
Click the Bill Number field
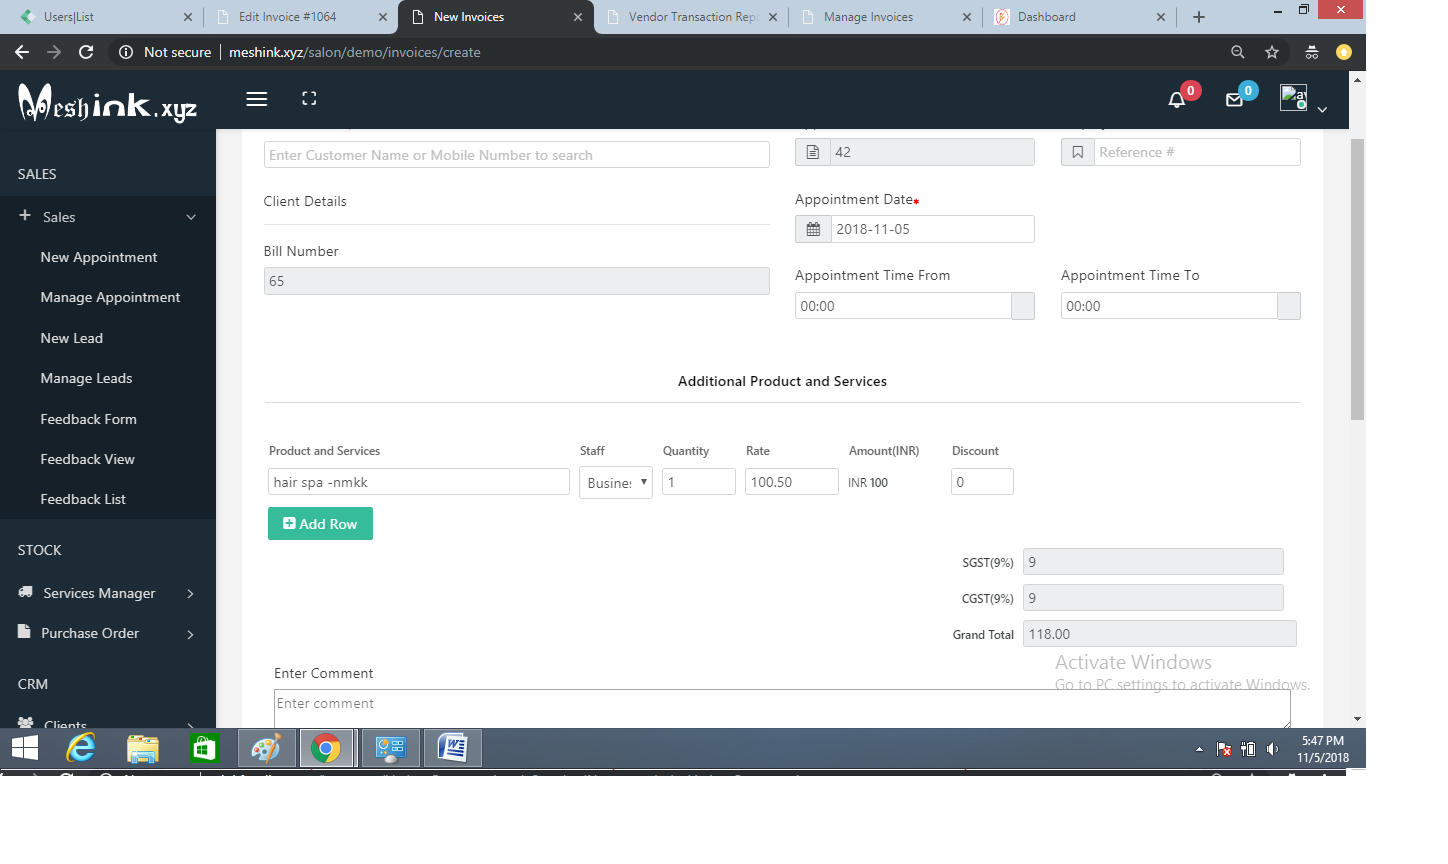pyautogui.click(x=517, y=281)
